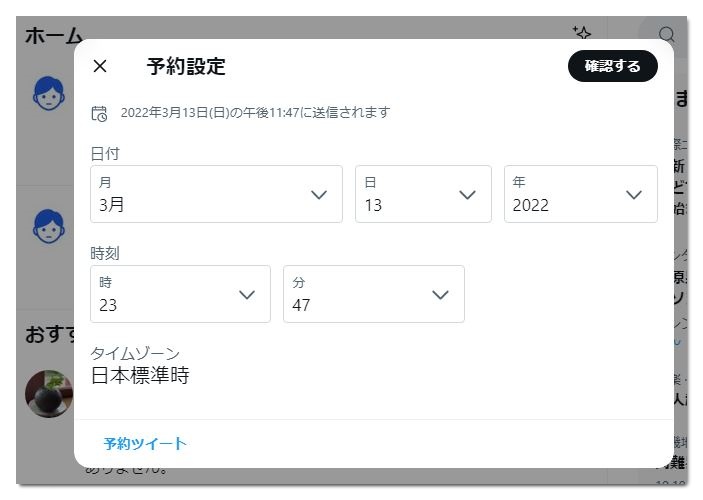Open the 分 minute dropdown showing 47
This screenshot has width=703, height=500.
pos(374,294)
